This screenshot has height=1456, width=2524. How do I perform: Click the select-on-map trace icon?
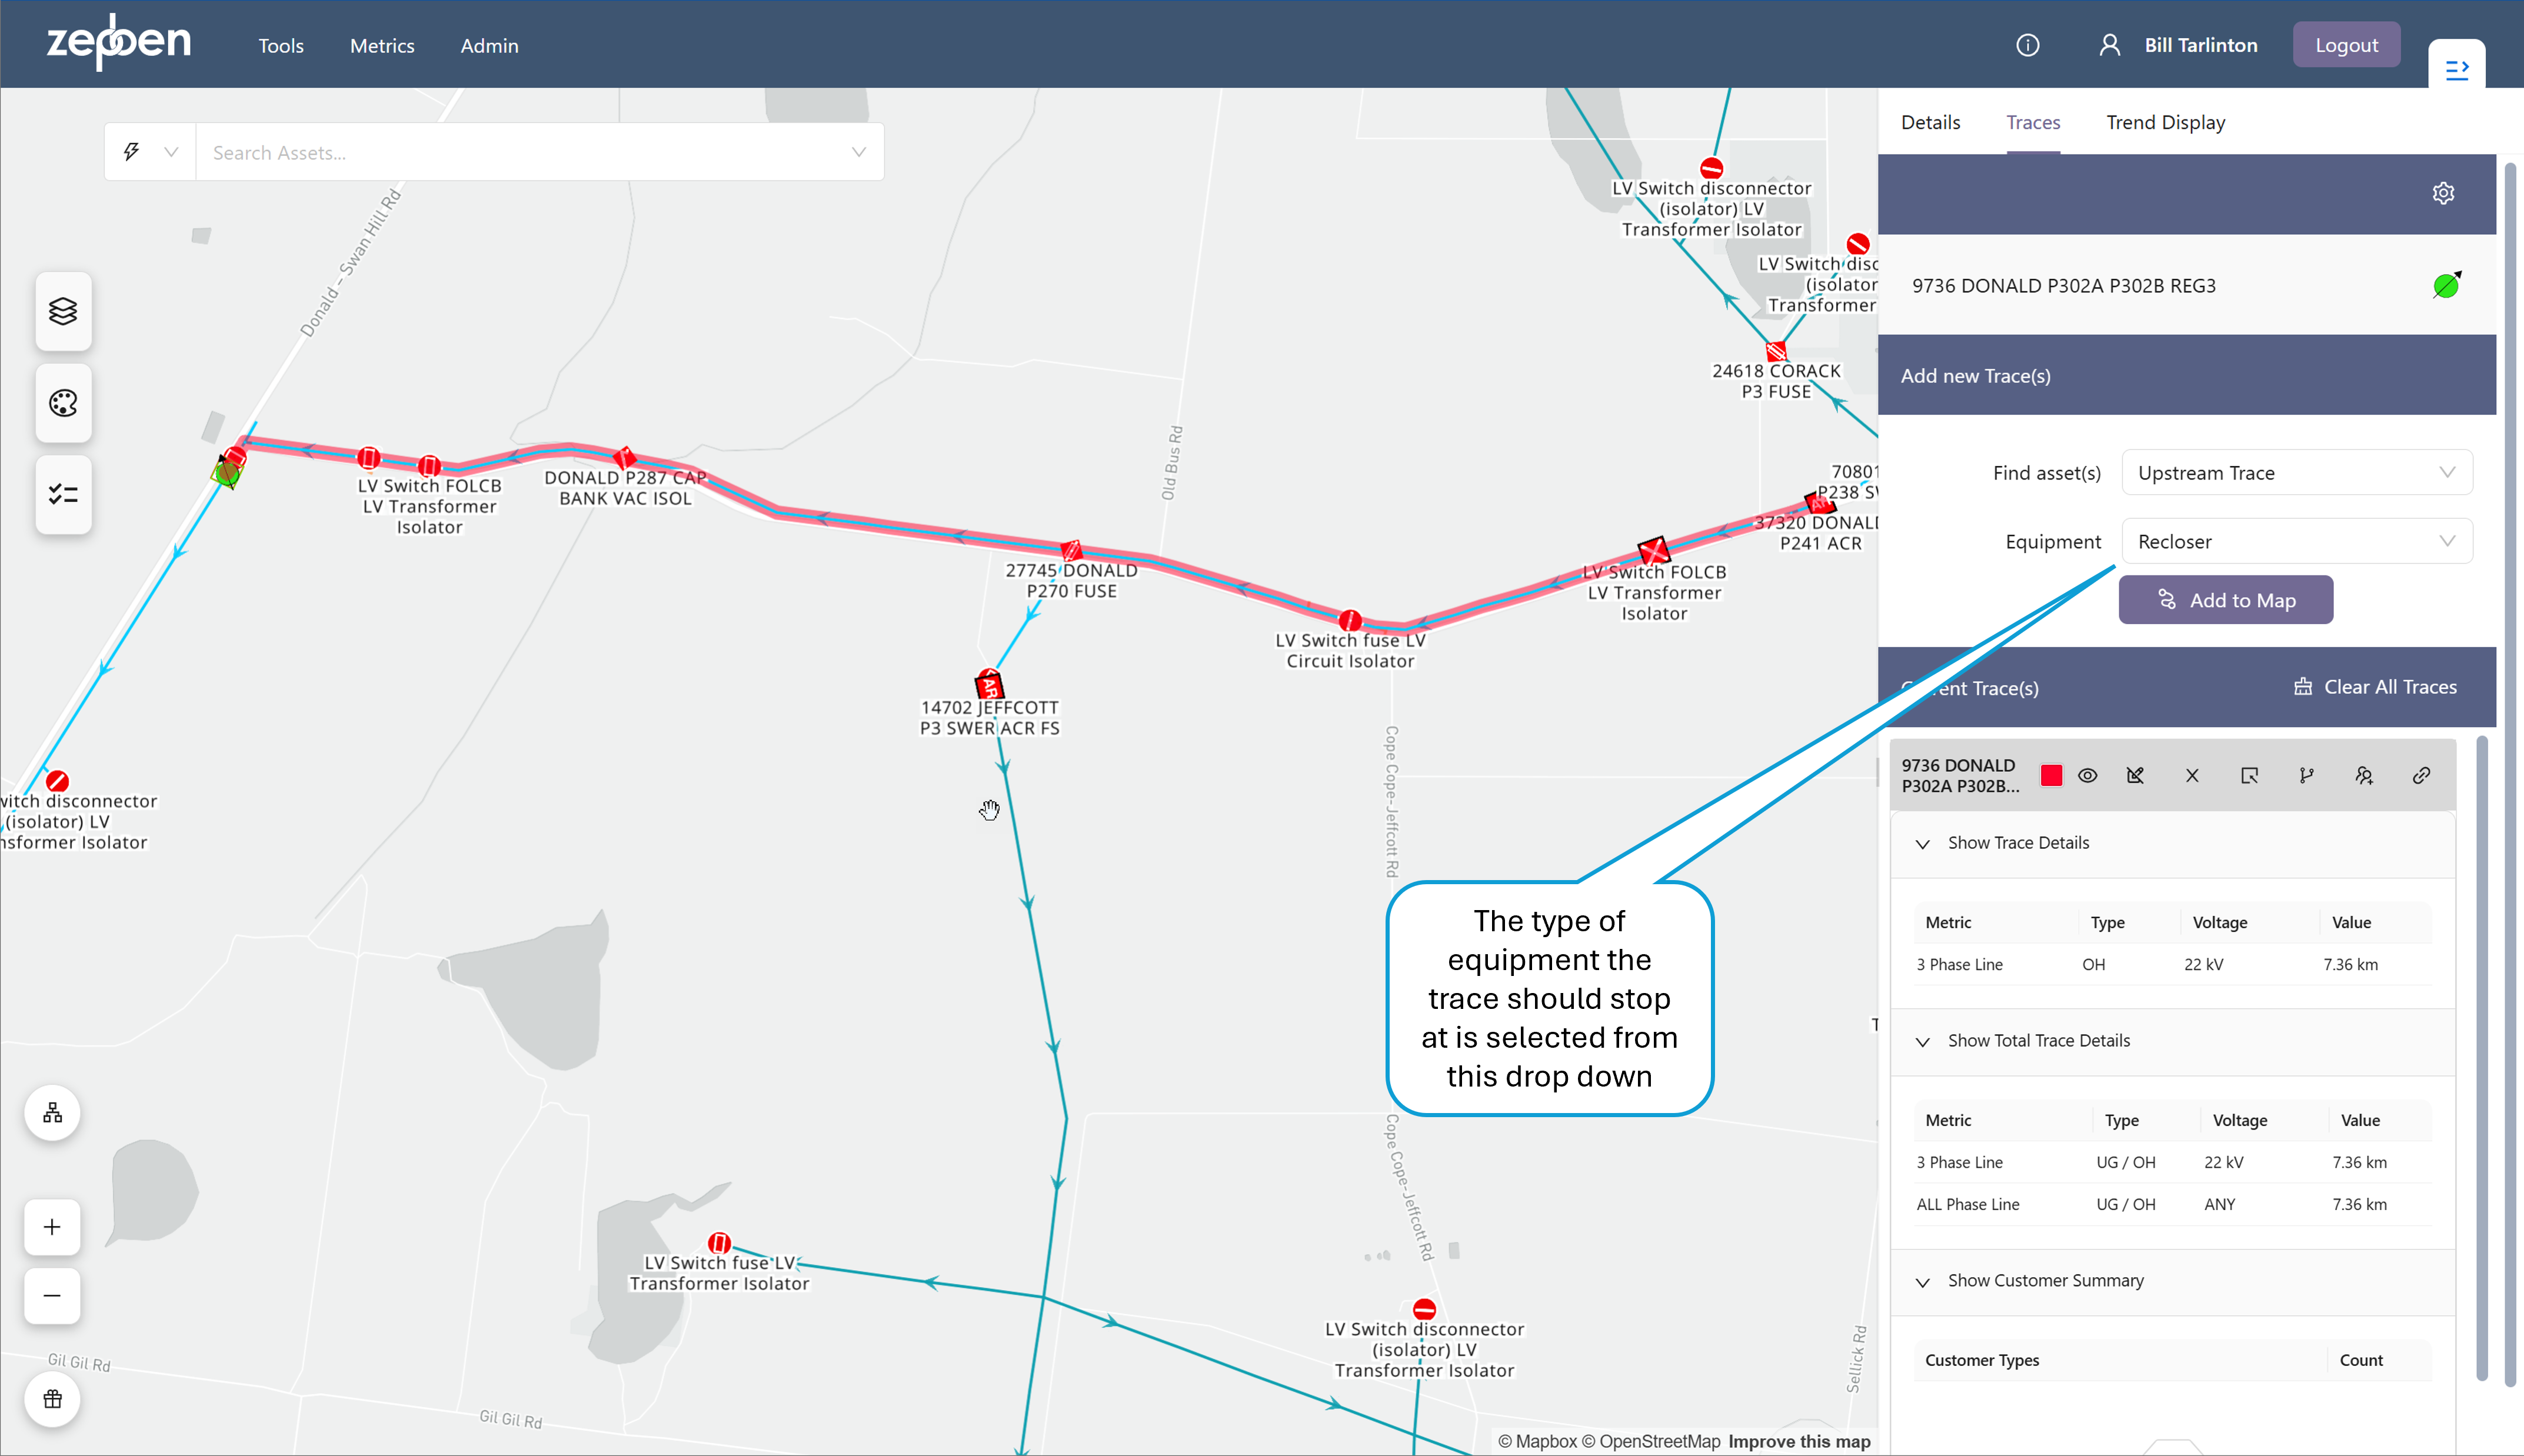[2249, 775]
